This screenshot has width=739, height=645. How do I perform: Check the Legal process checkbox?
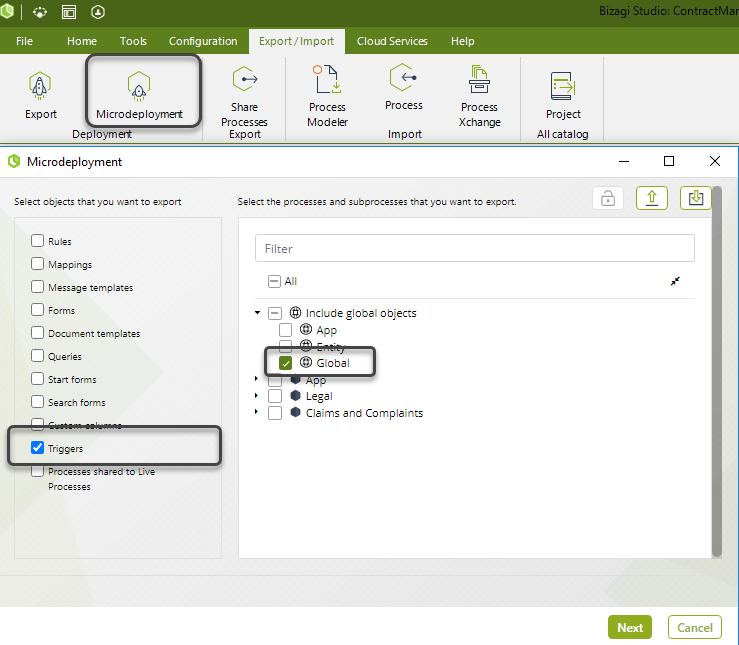[x=275, y=396]
